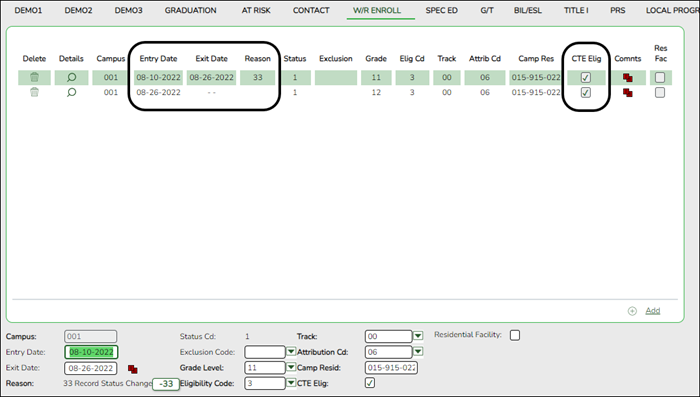Image resolution: width=700 pixels, height=397 pixels.
Task: Open the G/T tab
Action: click(x=487, y=10)
